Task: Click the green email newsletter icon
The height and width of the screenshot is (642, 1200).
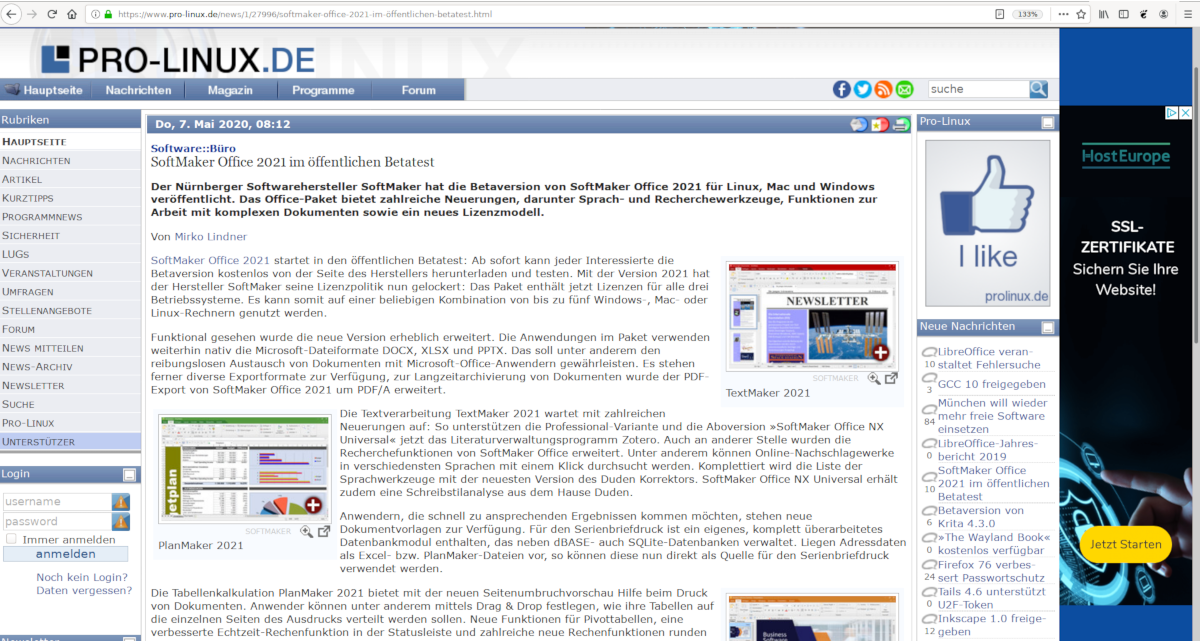Action: [x=904, y=89]
